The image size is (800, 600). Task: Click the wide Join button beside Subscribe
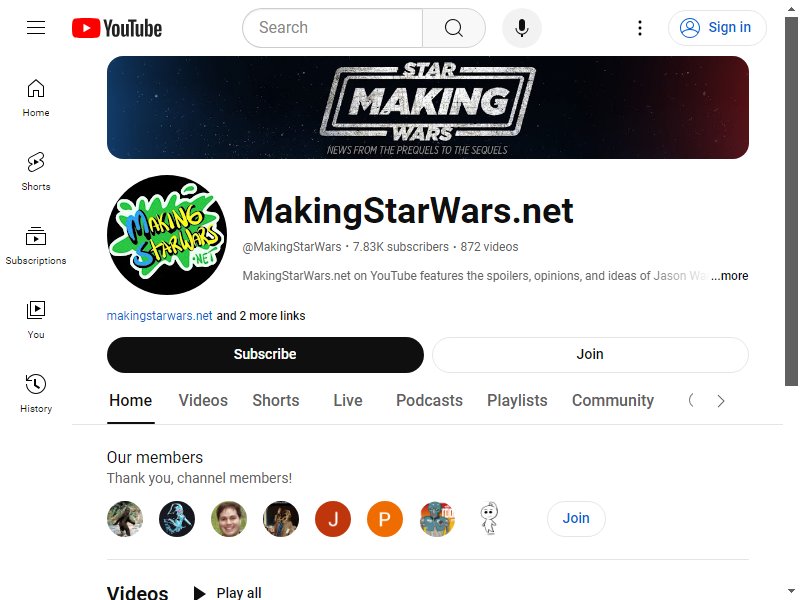coord(590,355)
